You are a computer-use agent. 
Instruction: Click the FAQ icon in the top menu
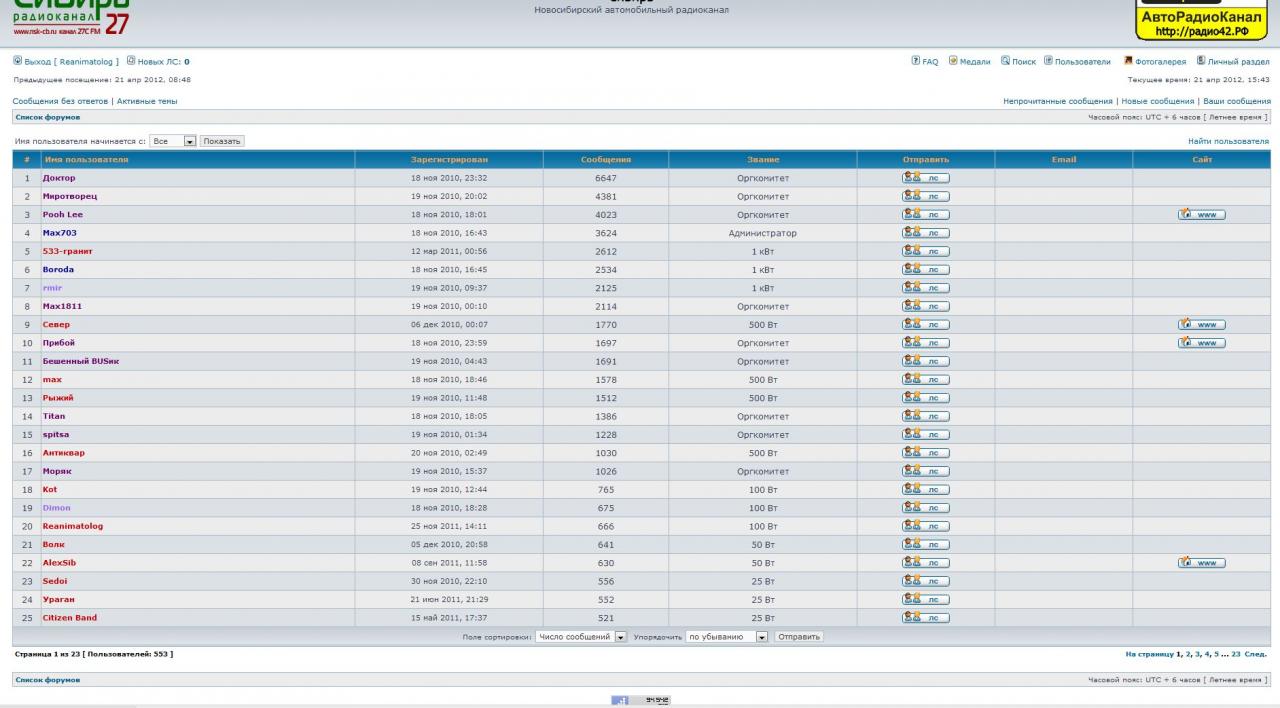[x=915, y=61]
